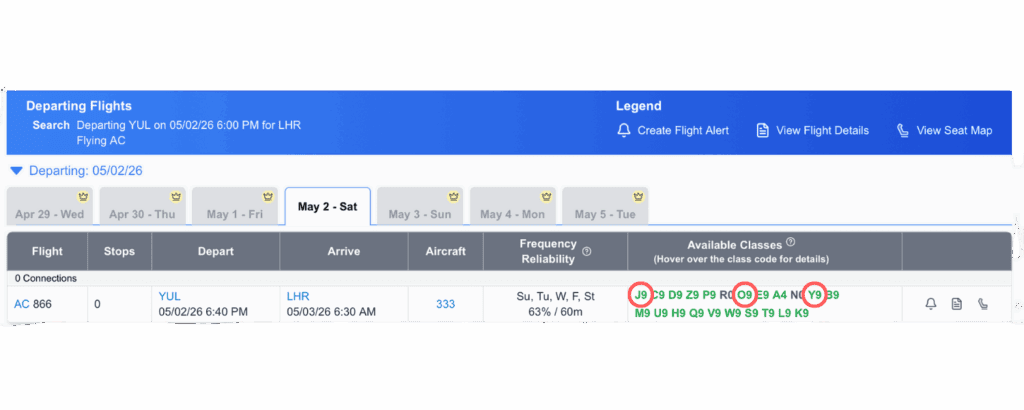The height and width of the screenshot is (410, 1024).
Task: Open flight details document icon for AC 866
Action: 957,303
